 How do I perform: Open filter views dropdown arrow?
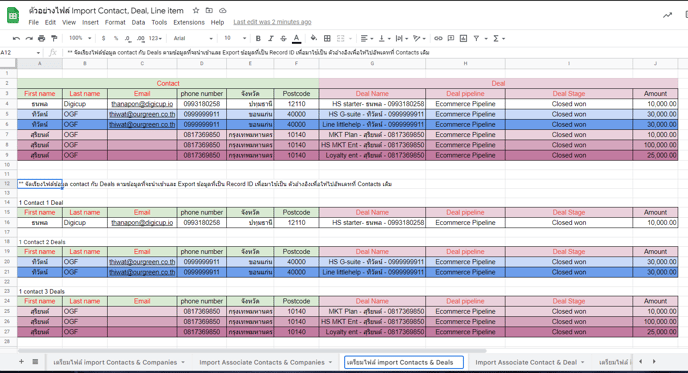click(x=486, y=39)
